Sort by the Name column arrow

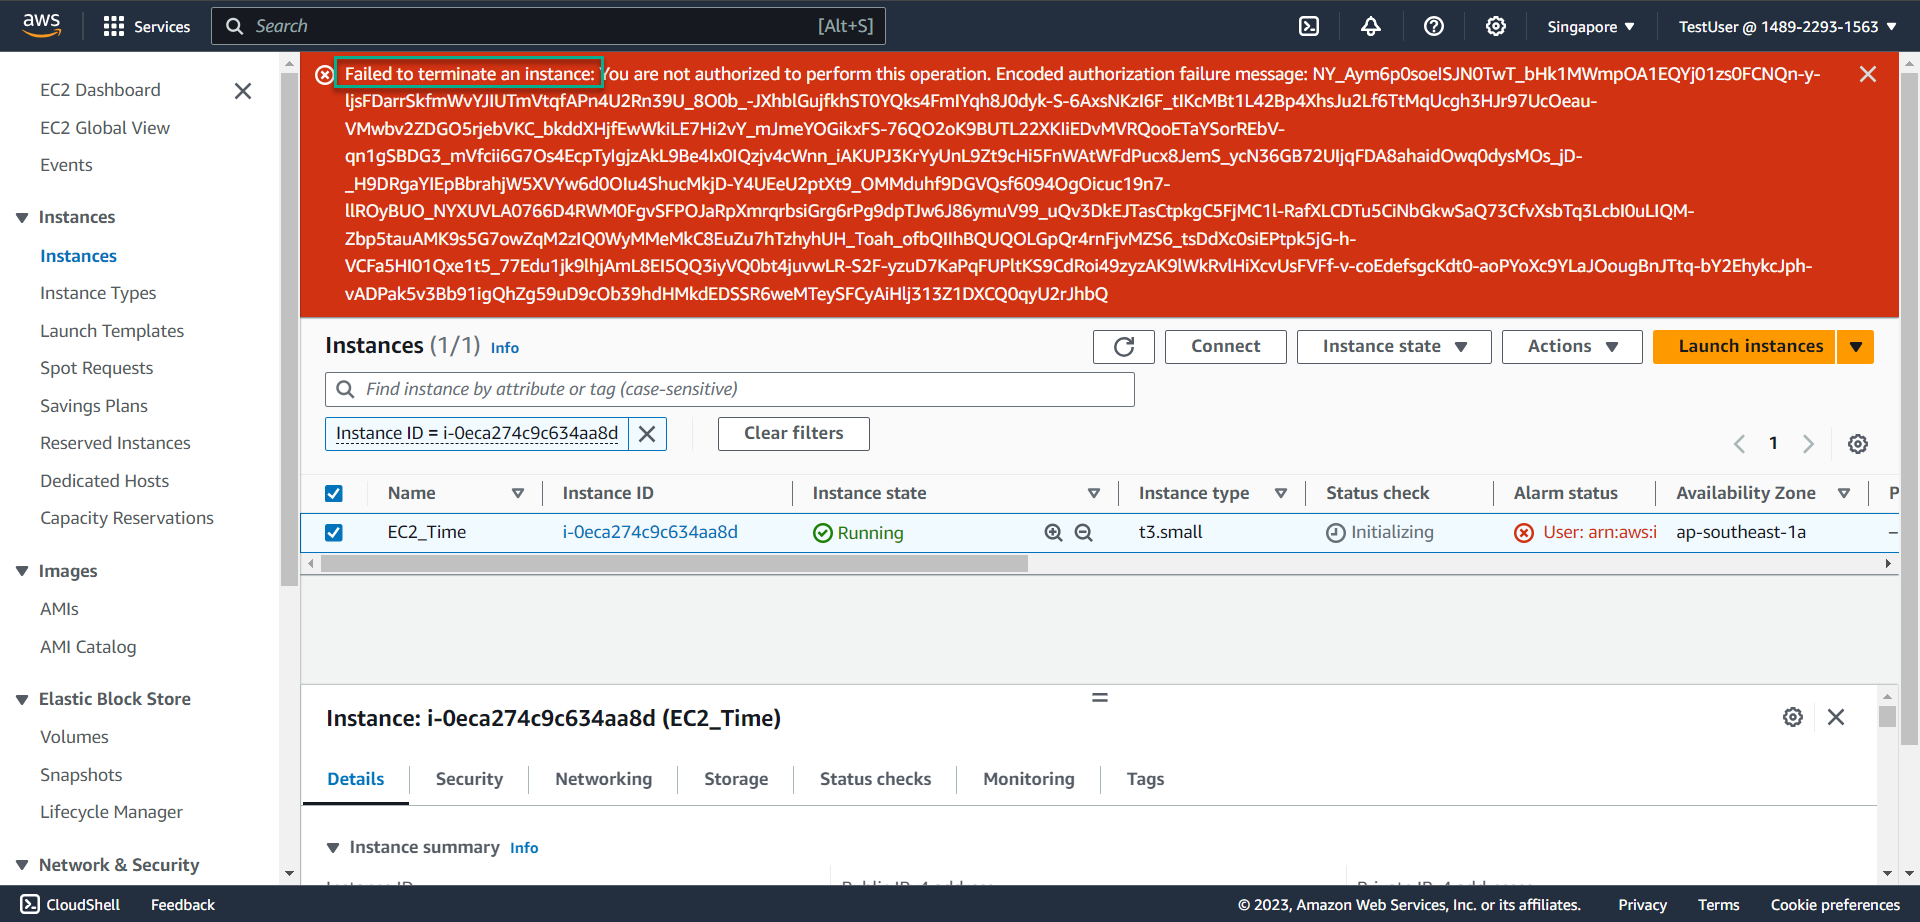tap(518, 493)
